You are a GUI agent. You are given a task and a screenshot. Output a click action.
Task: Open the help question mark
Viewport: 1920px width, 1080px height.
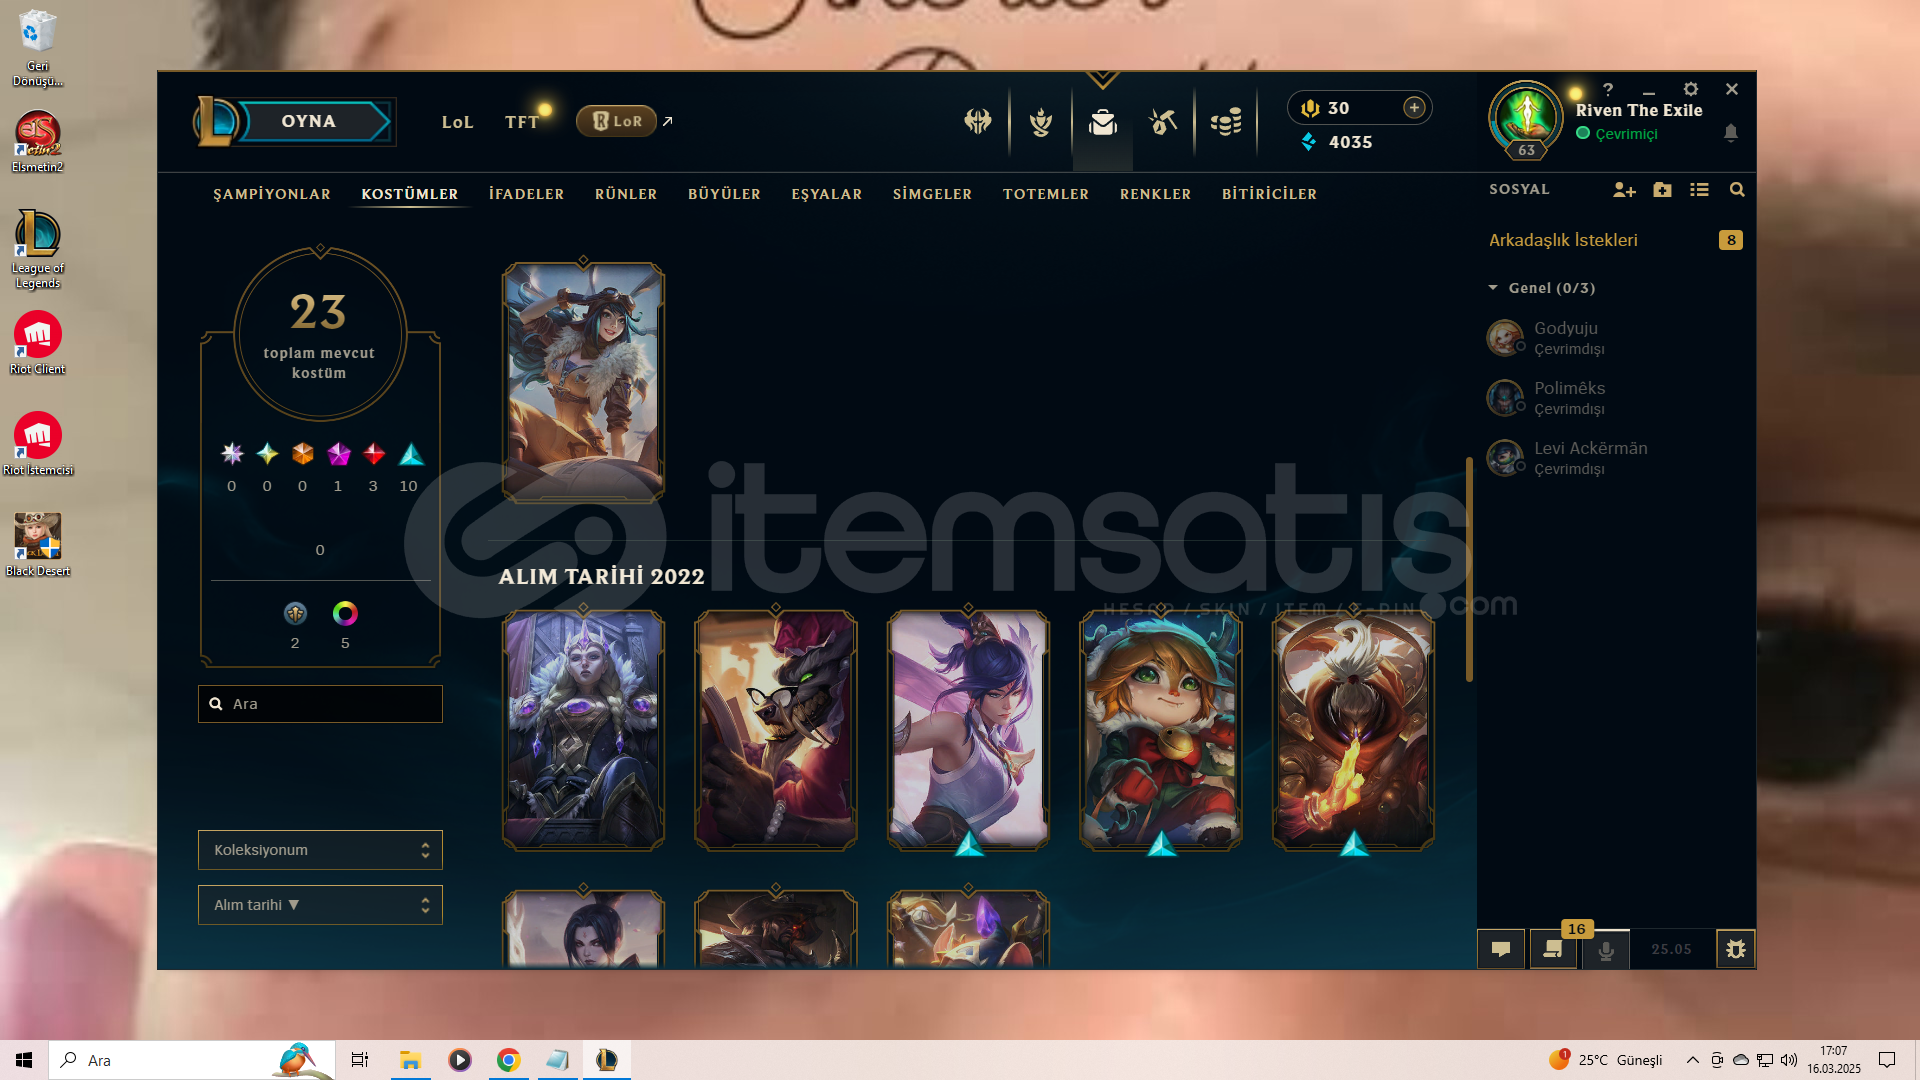coord(1608,90)
